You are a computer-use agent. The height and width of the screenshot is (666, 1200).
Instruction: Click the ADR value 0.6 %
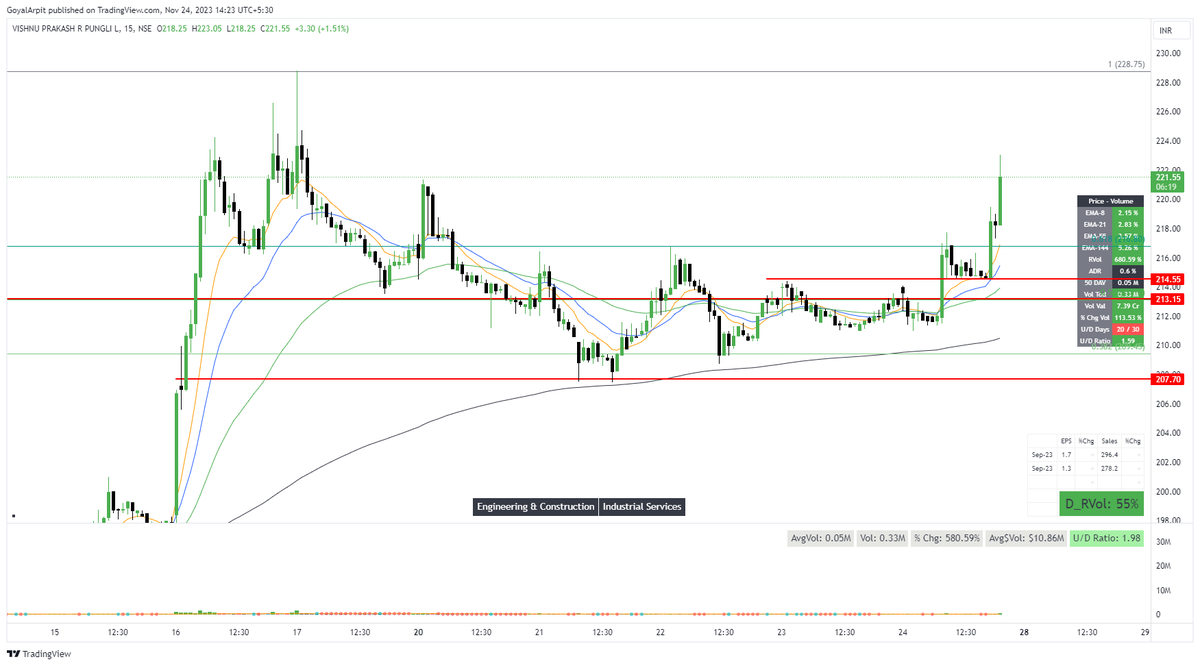pyautogui.click(x=1127, y=271)
